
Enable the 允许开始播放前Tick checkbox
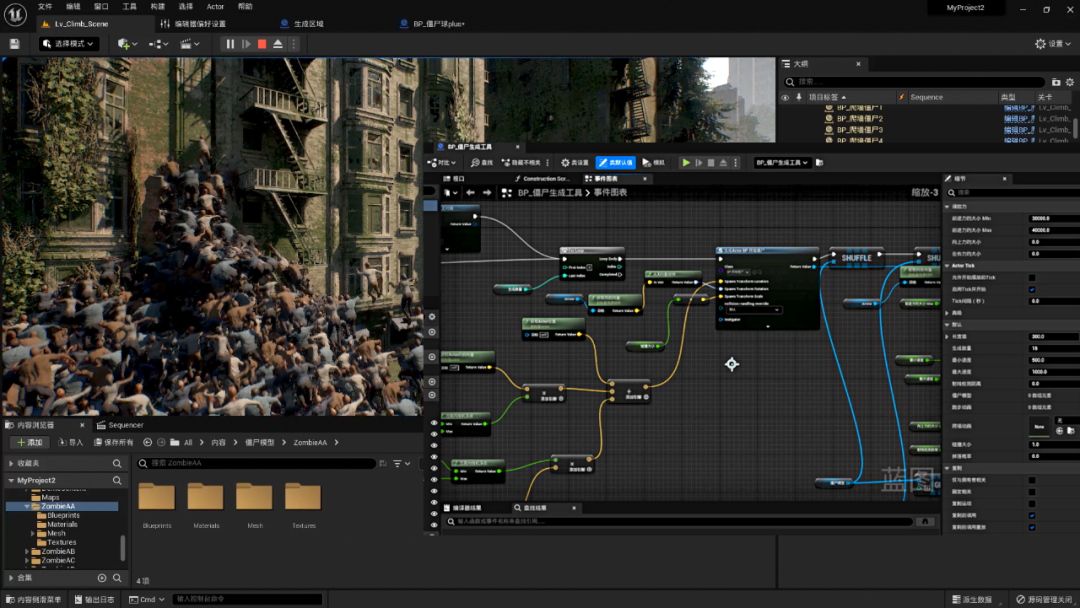(x=1032, y=277)
